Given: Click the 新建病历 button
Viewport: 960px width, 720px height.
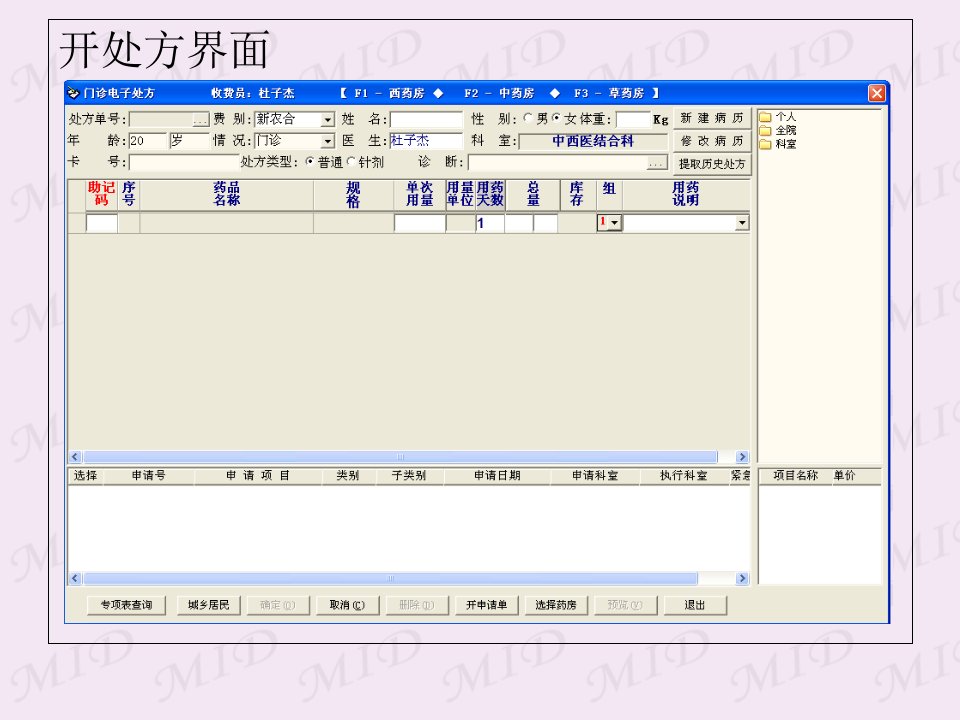Looking at the screenshot, I should point(712,118).
